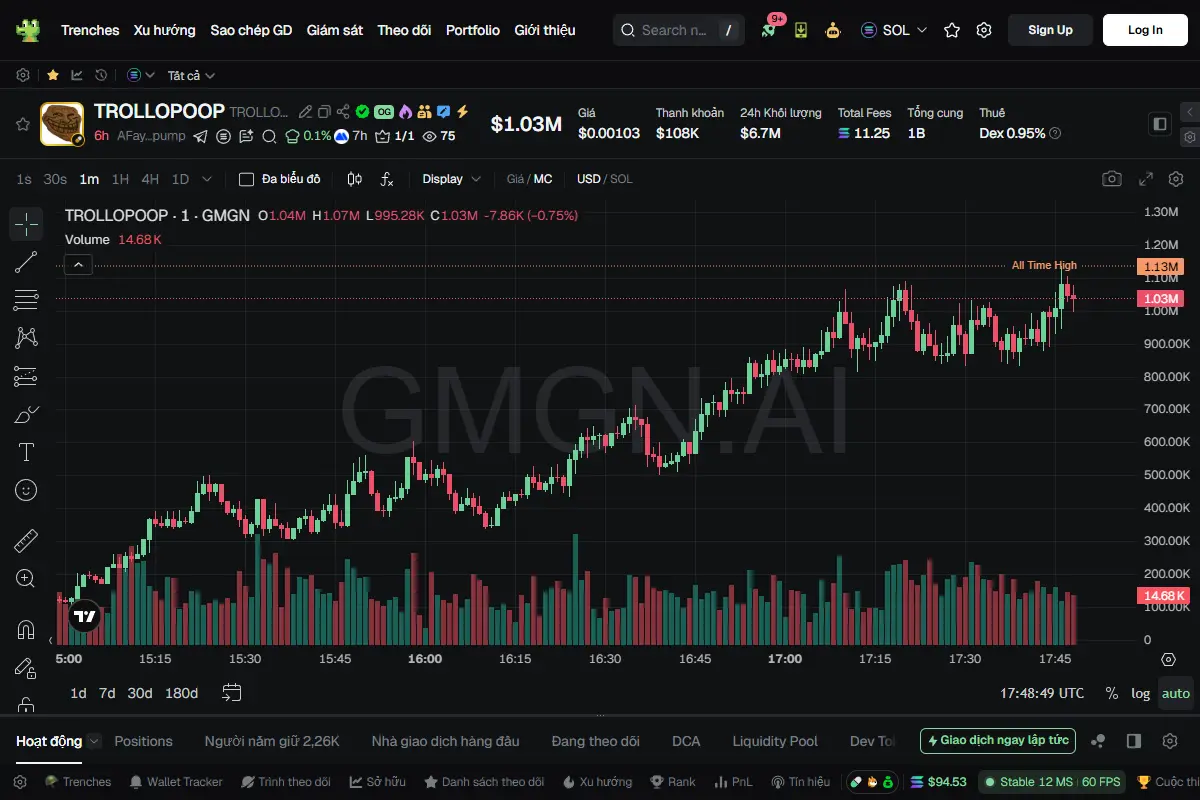Click the Log In button
Image resolution: width=1200 pixels, height=800 pixels.
[1145, 30]
